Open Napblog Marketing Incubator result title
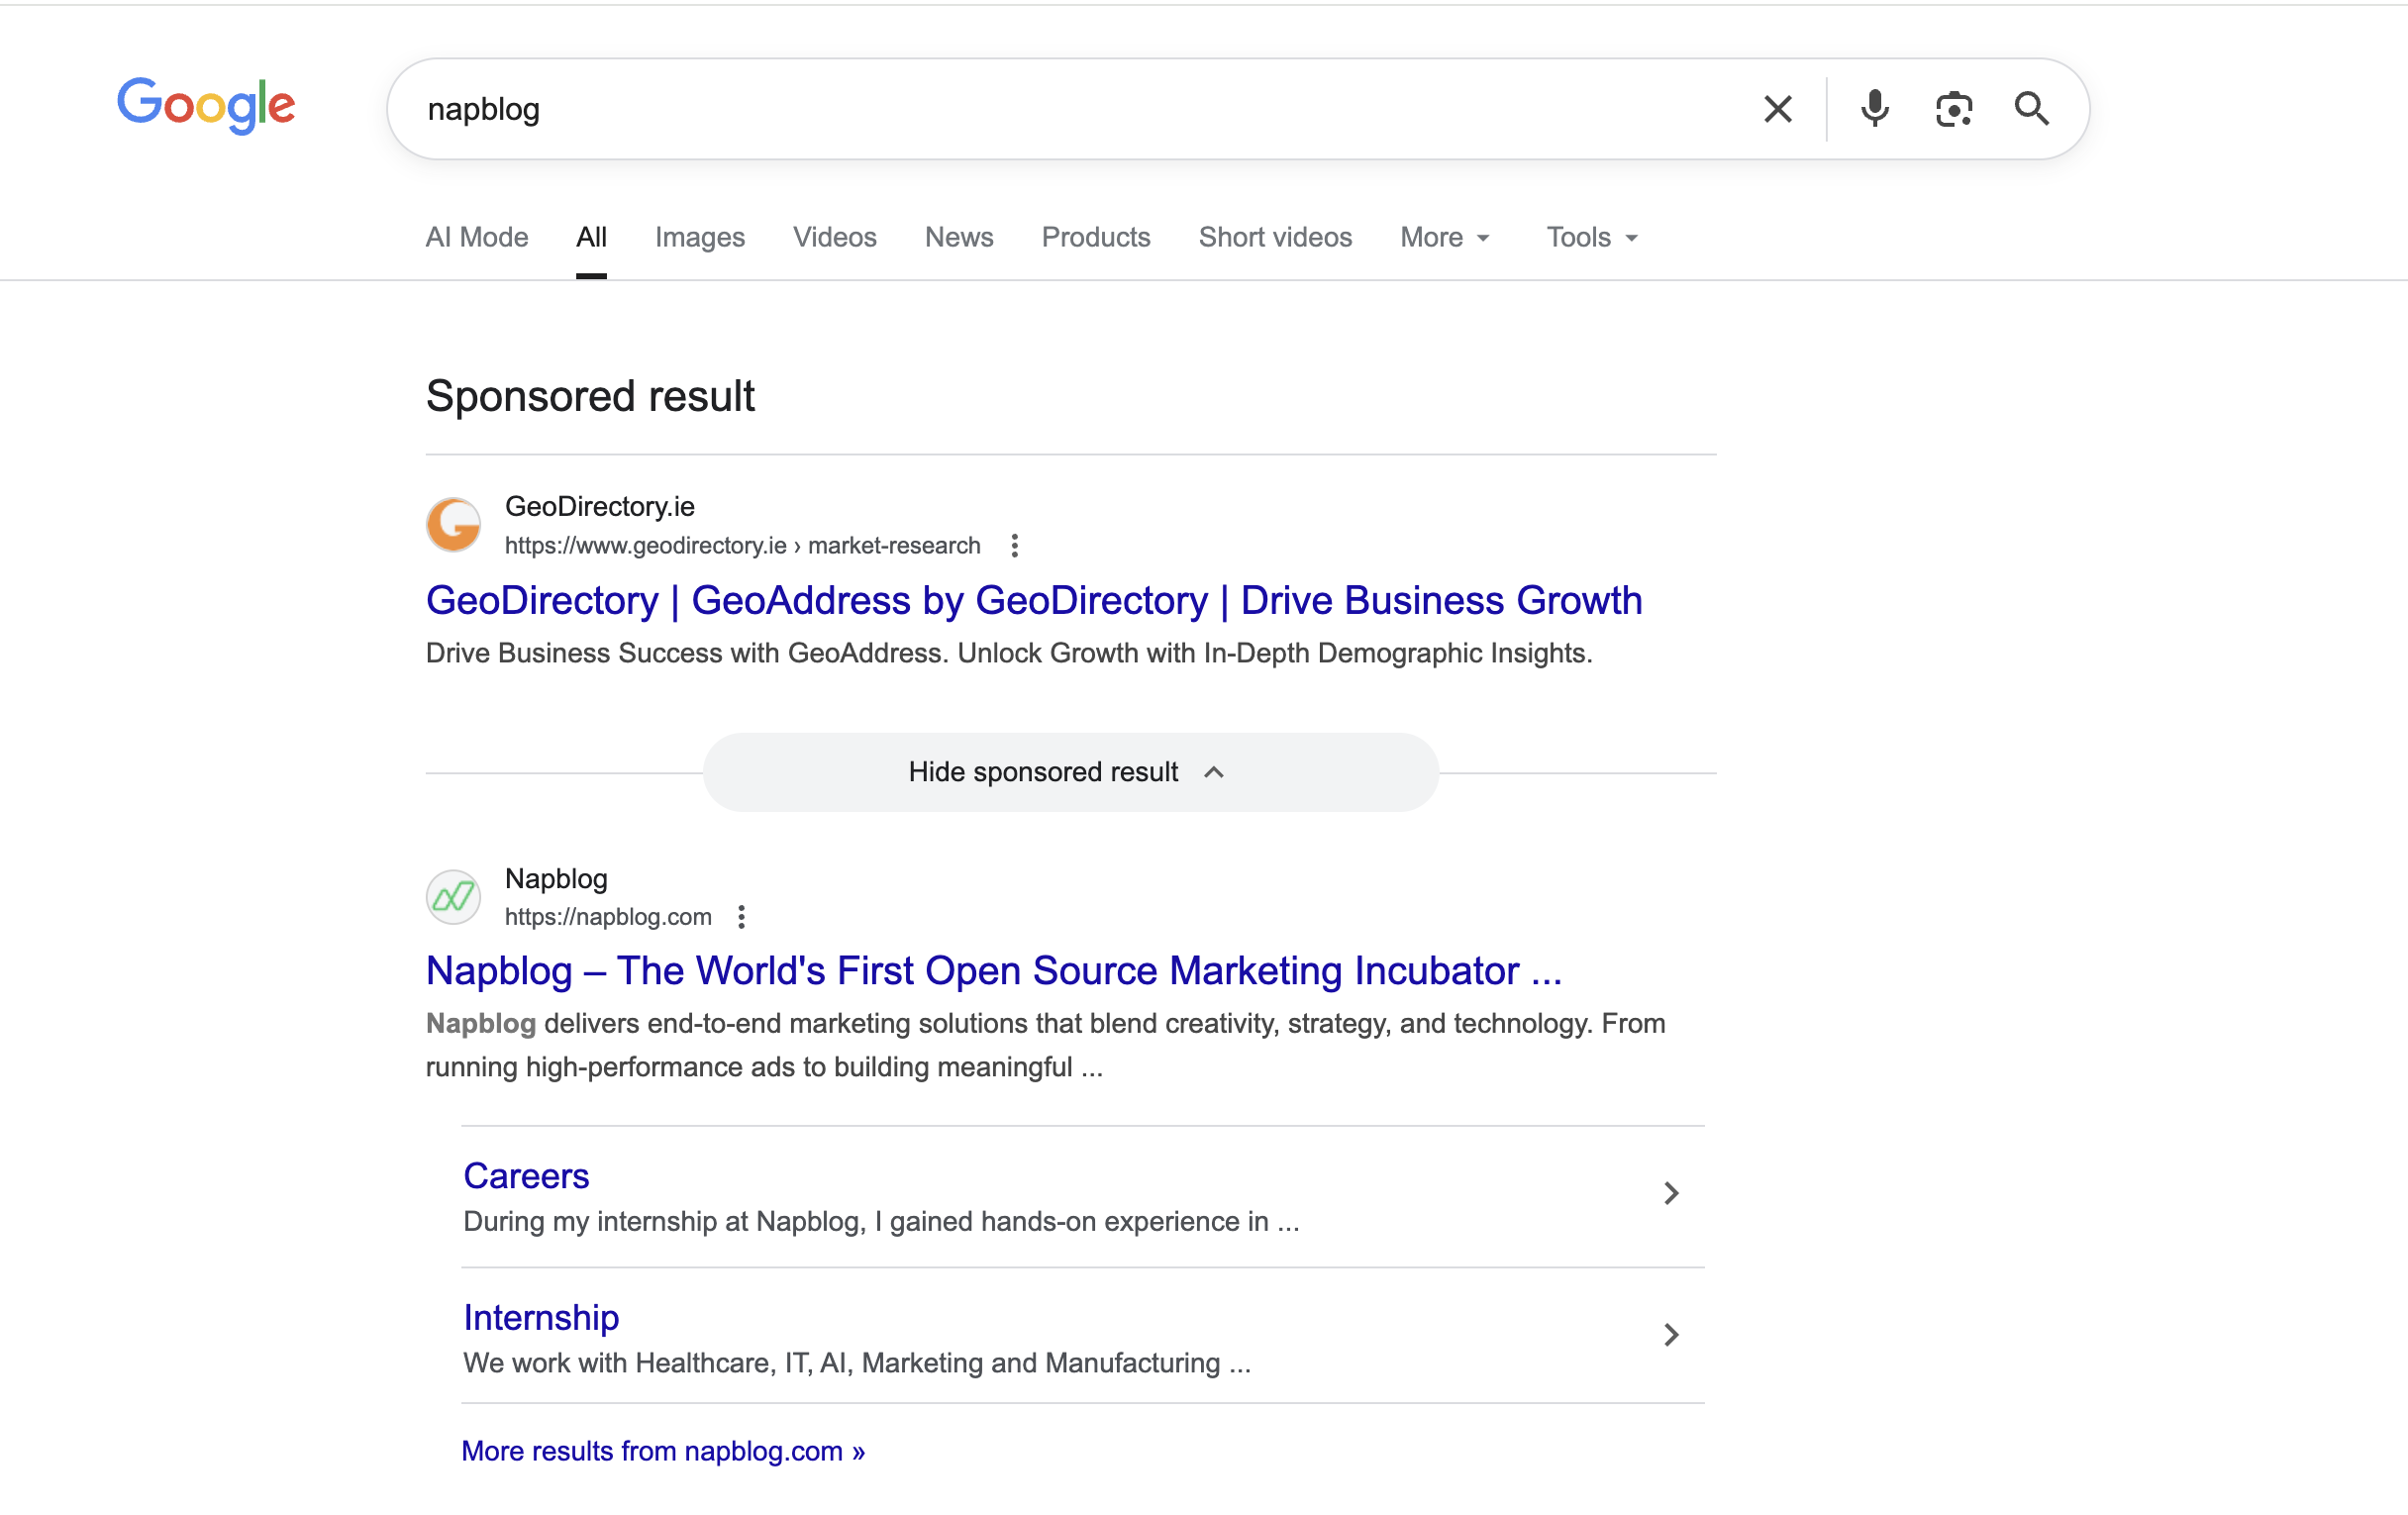 coord(993,971)
